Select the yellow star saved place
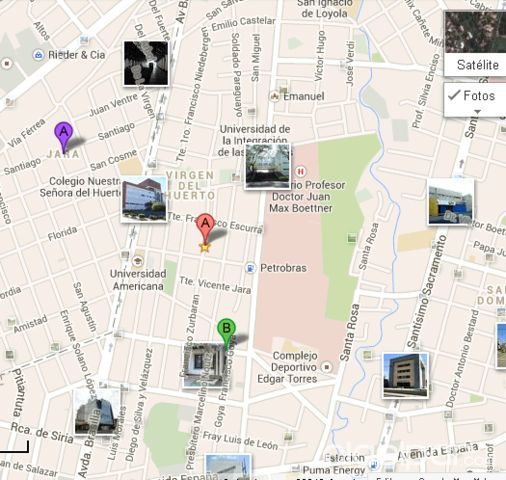 coord(205,247)
